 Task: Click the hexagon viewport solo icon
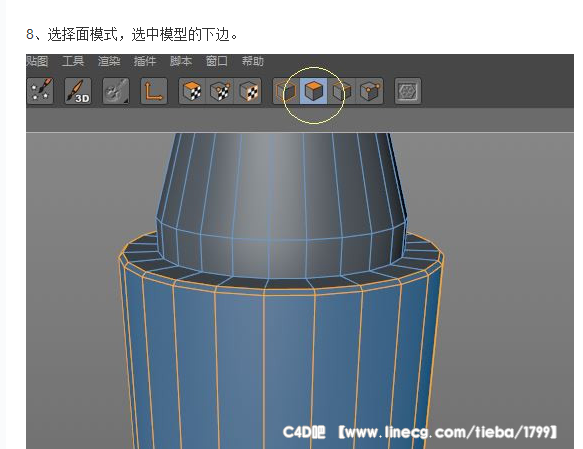coord(408,91)
